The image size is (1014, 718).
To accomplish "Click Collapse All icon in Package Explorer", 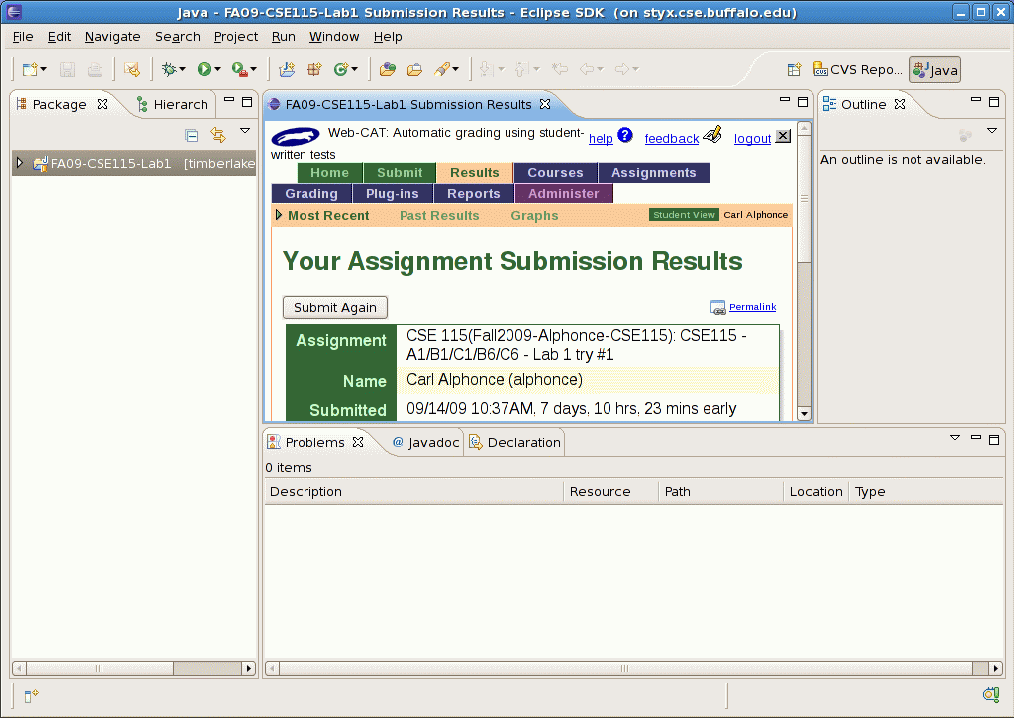I will (192, 135).
